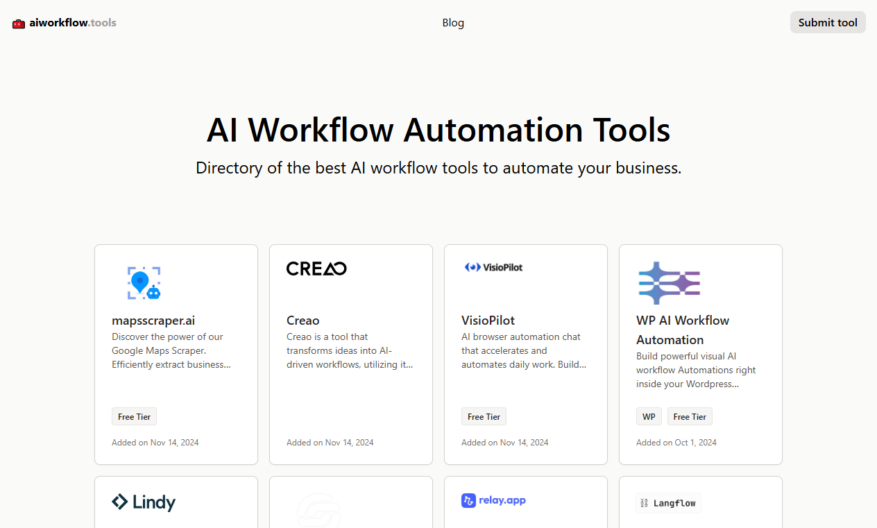Screen dimensions: 877x528
Task: Click the WP AI Workflow Automation logo
Action: point(669,283)
